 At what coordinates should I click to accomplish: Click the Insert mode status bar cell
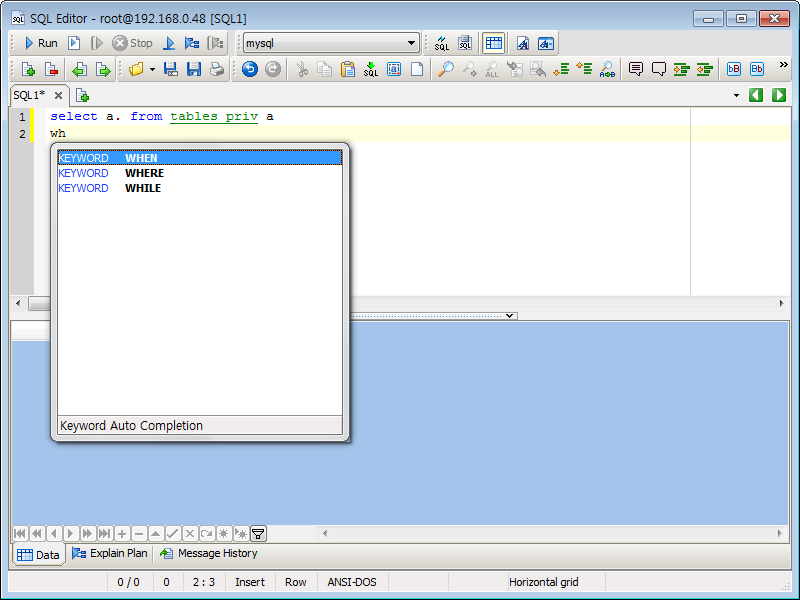[x=249, y=582]
